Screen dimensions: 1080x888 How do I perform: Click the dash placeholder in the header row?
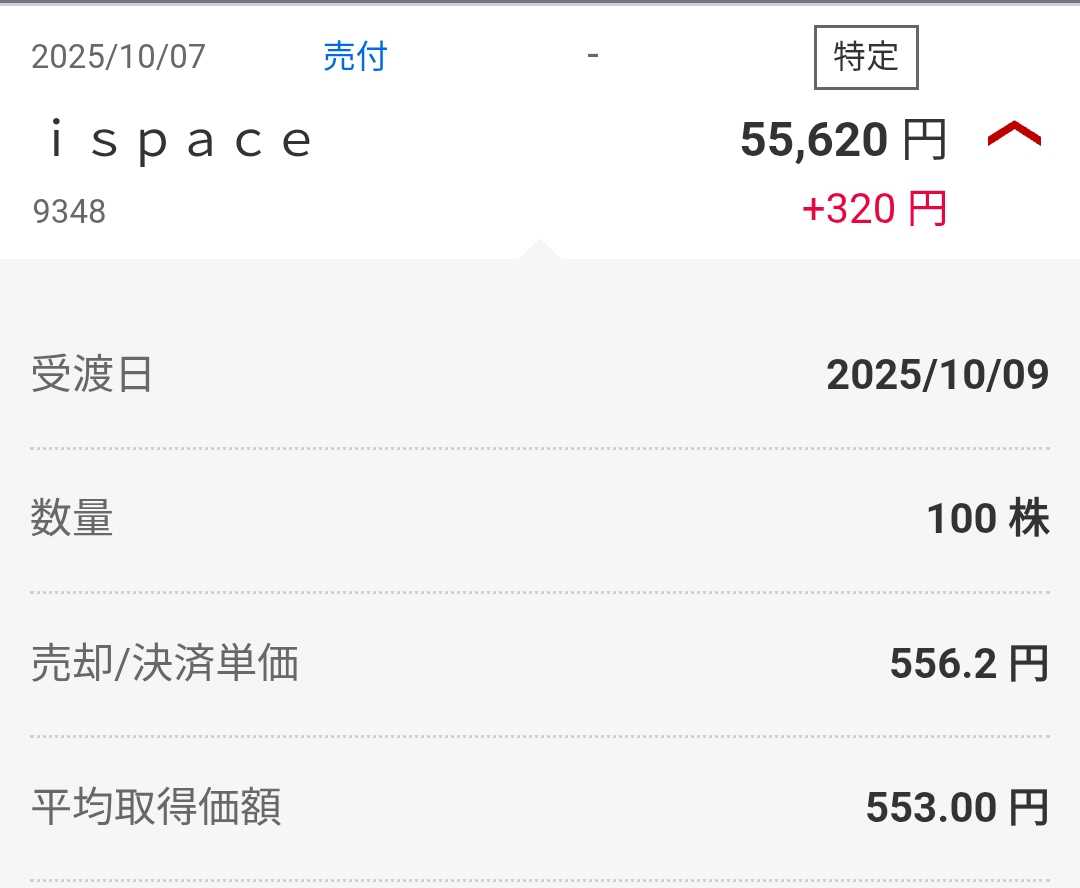(593, 55)
